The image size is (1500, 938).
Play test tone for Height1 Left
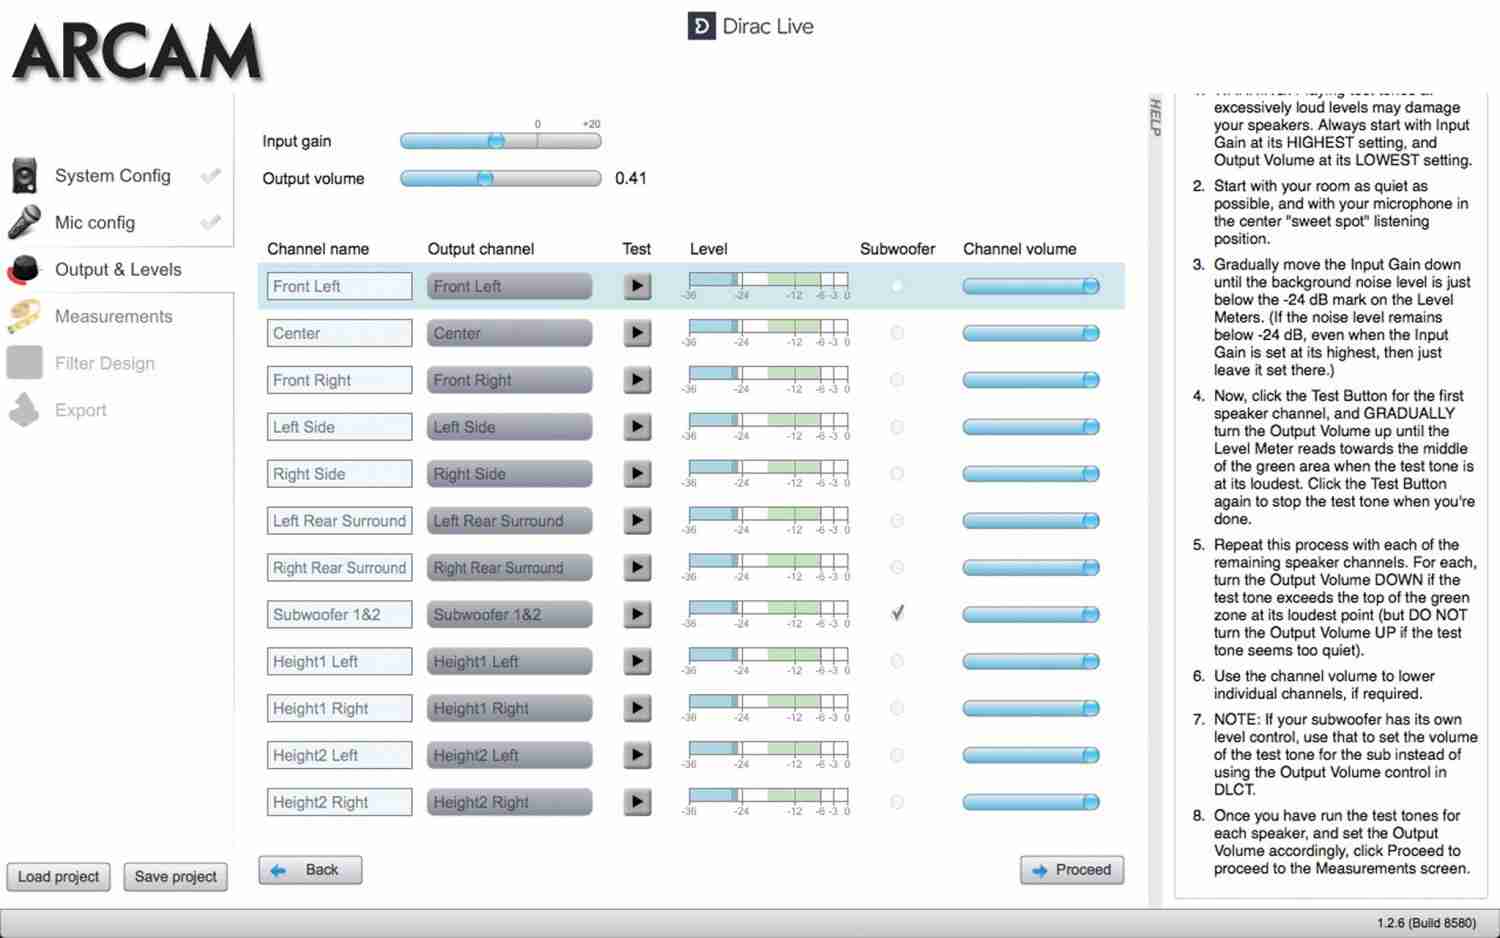[x=637, y=661]
